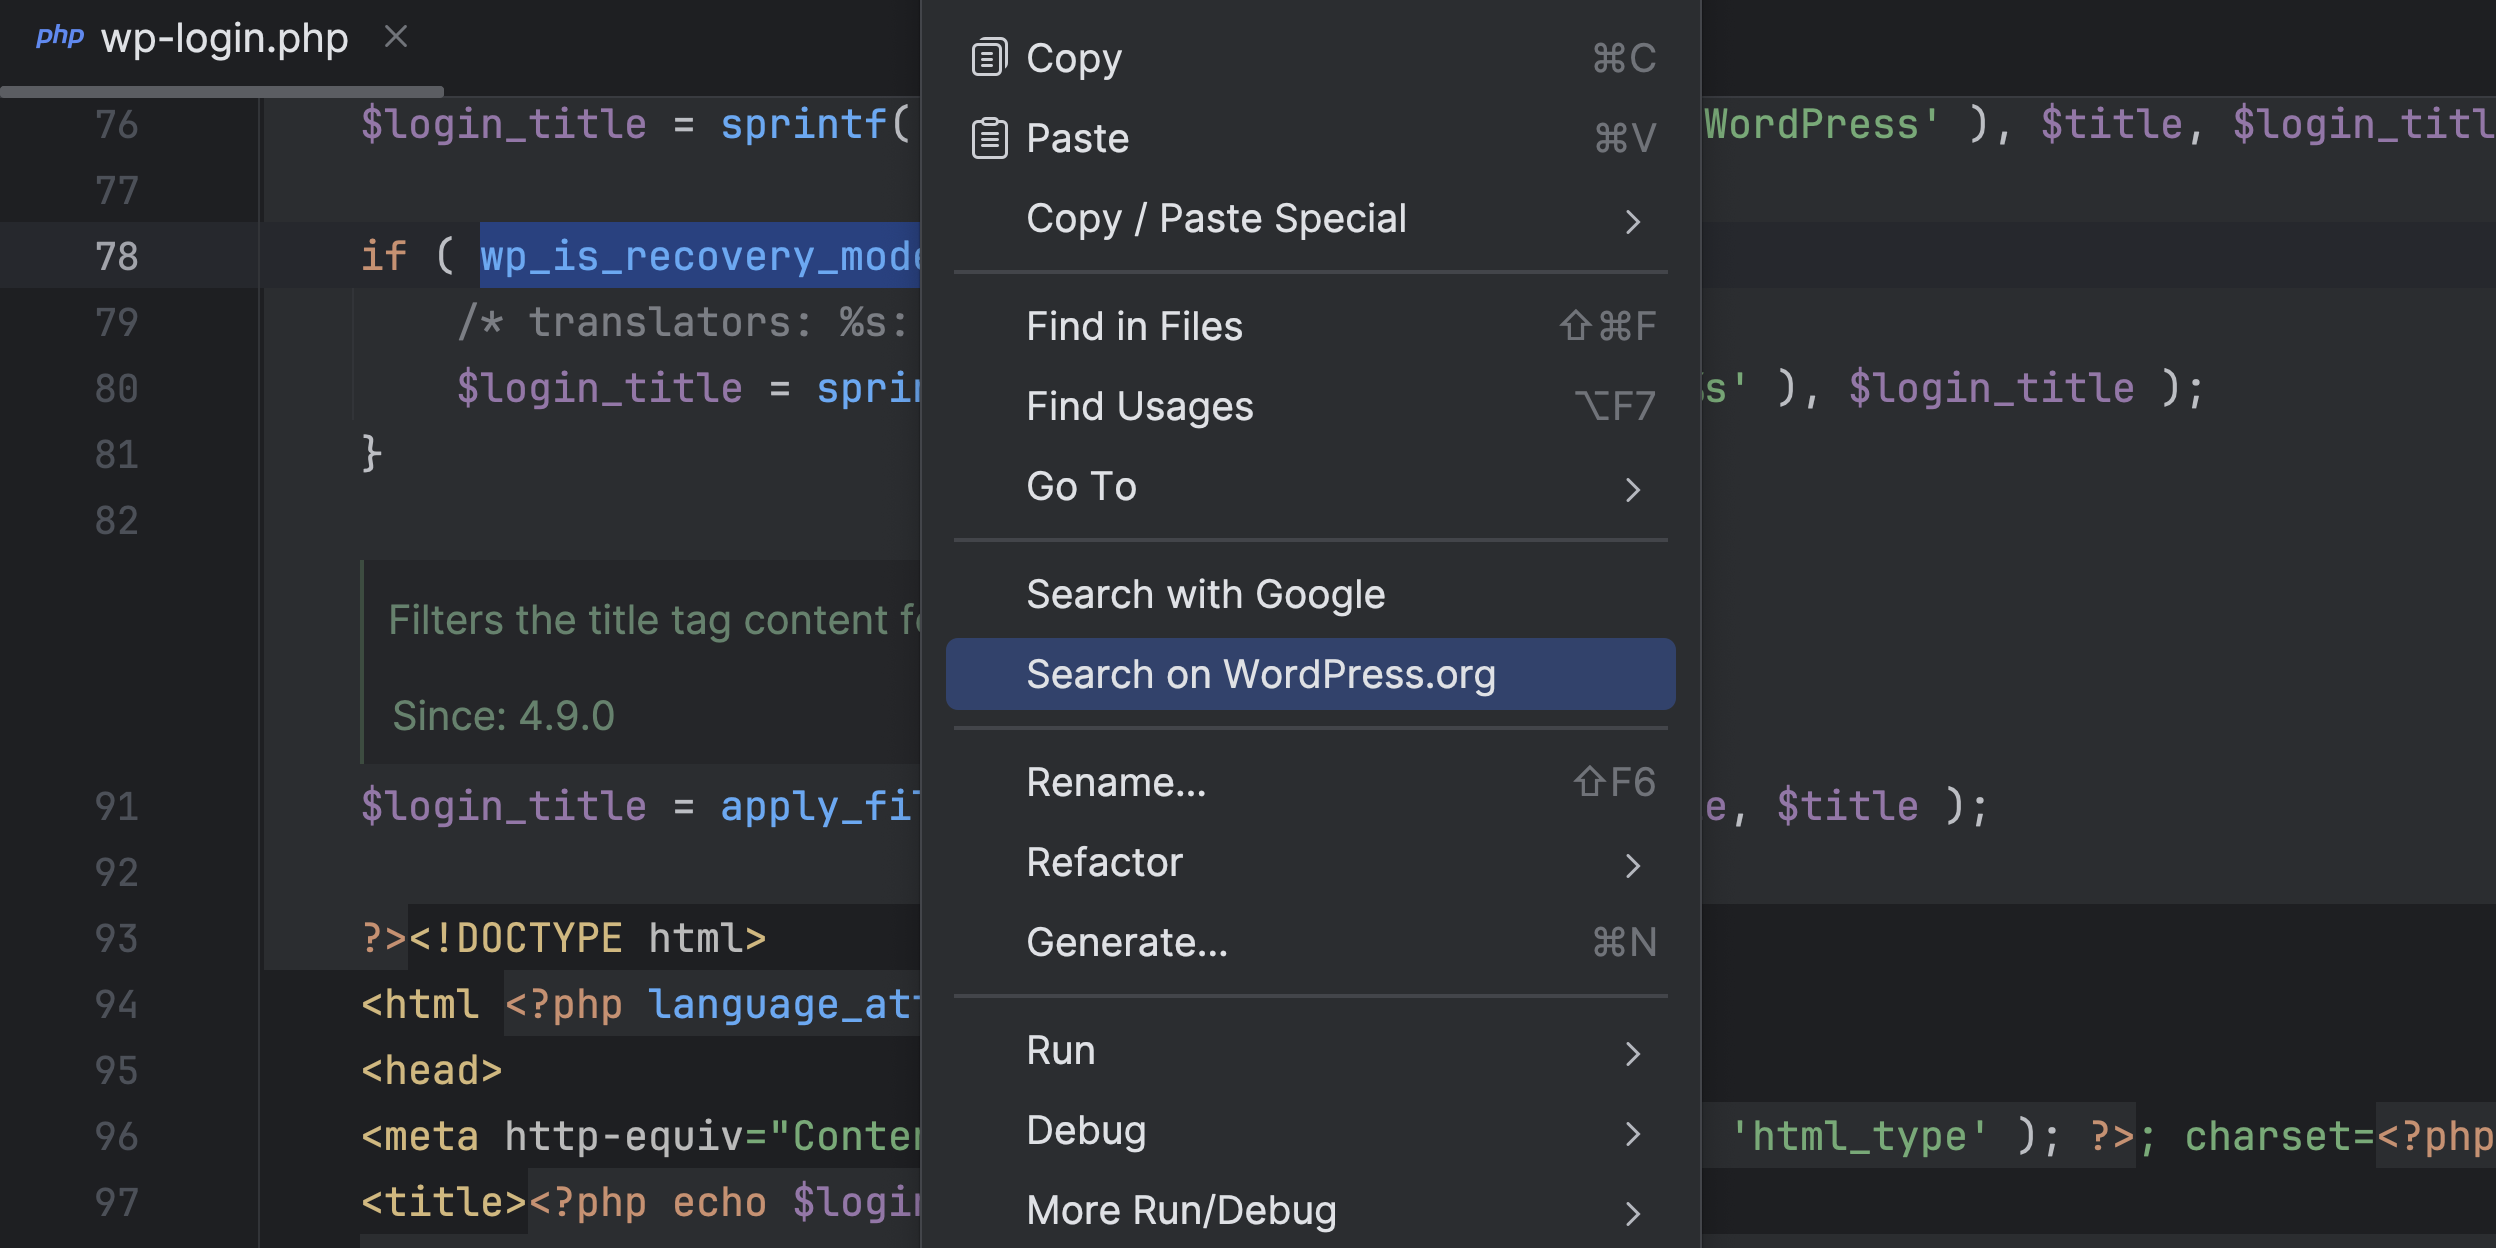Expand the Debug submenu
This screenshot has width=2496, height=1248.
pyautogui.click(x=1634, y=1133)
